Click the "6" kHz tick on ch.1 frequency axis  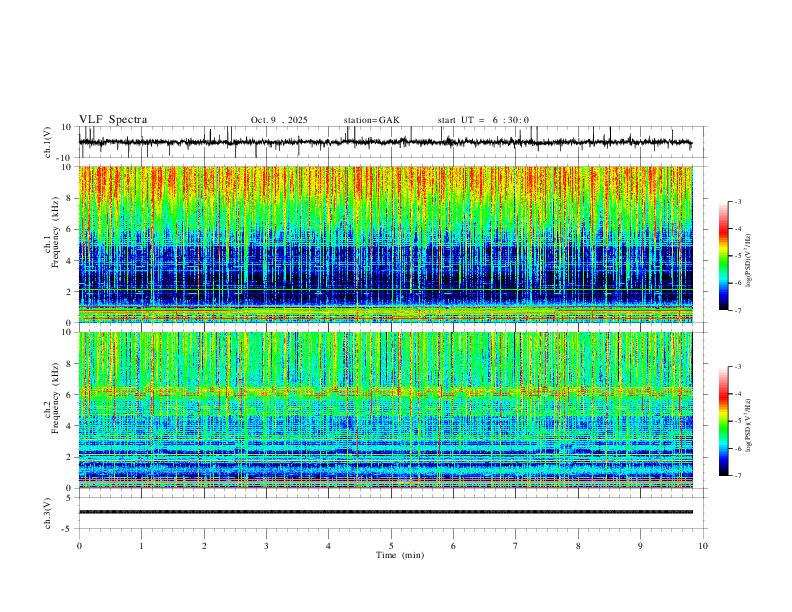[x=69, y=229]
